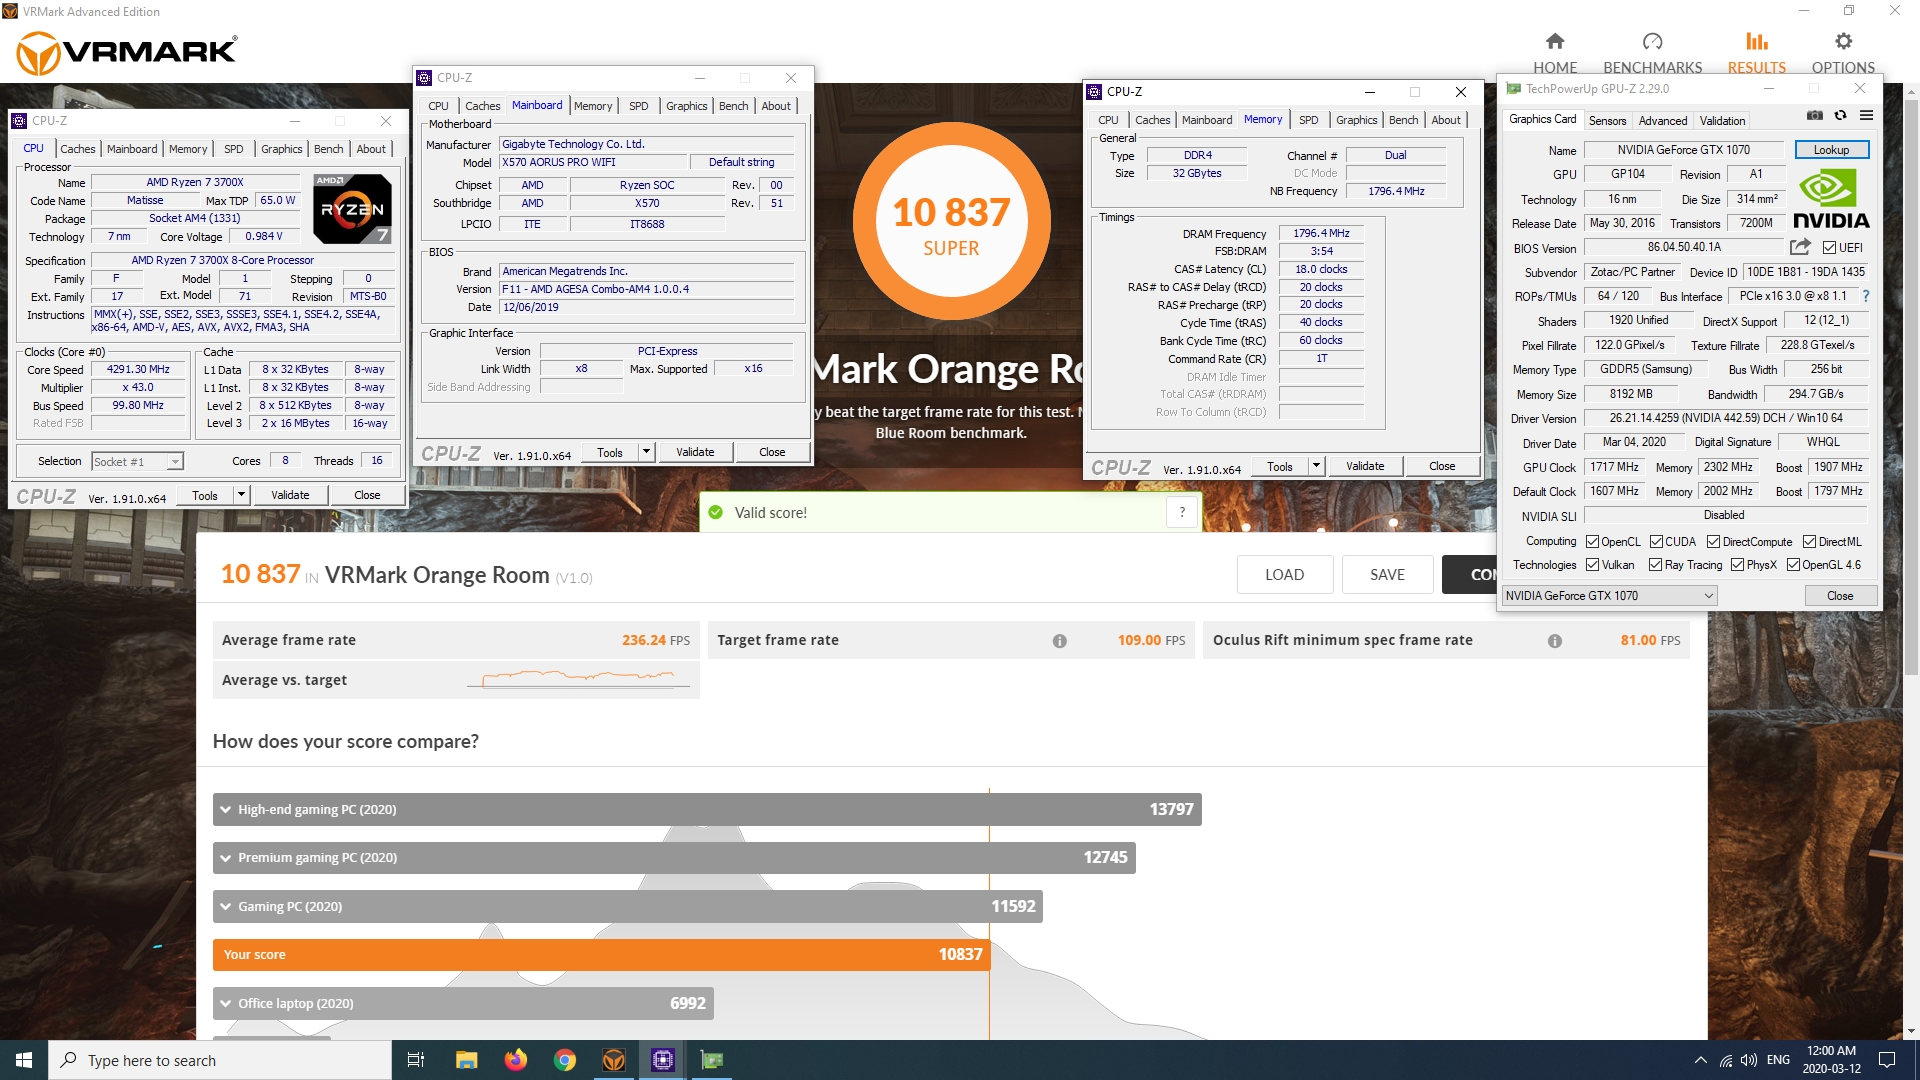Open Task View in the taskbar
Image resolution: width=1920 pixels, height=1080 pixels.
click(416, 1060)
